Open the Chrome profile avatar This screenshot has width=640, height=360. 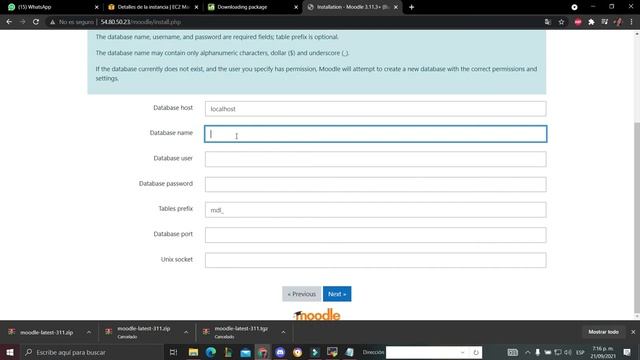(618, 22)
